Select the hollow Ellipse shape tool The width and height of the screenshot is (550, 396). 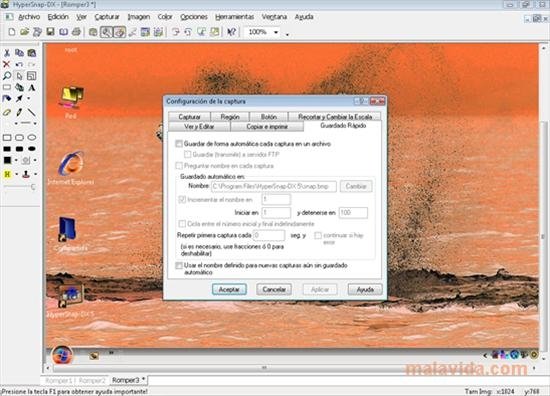click(32, 137)
